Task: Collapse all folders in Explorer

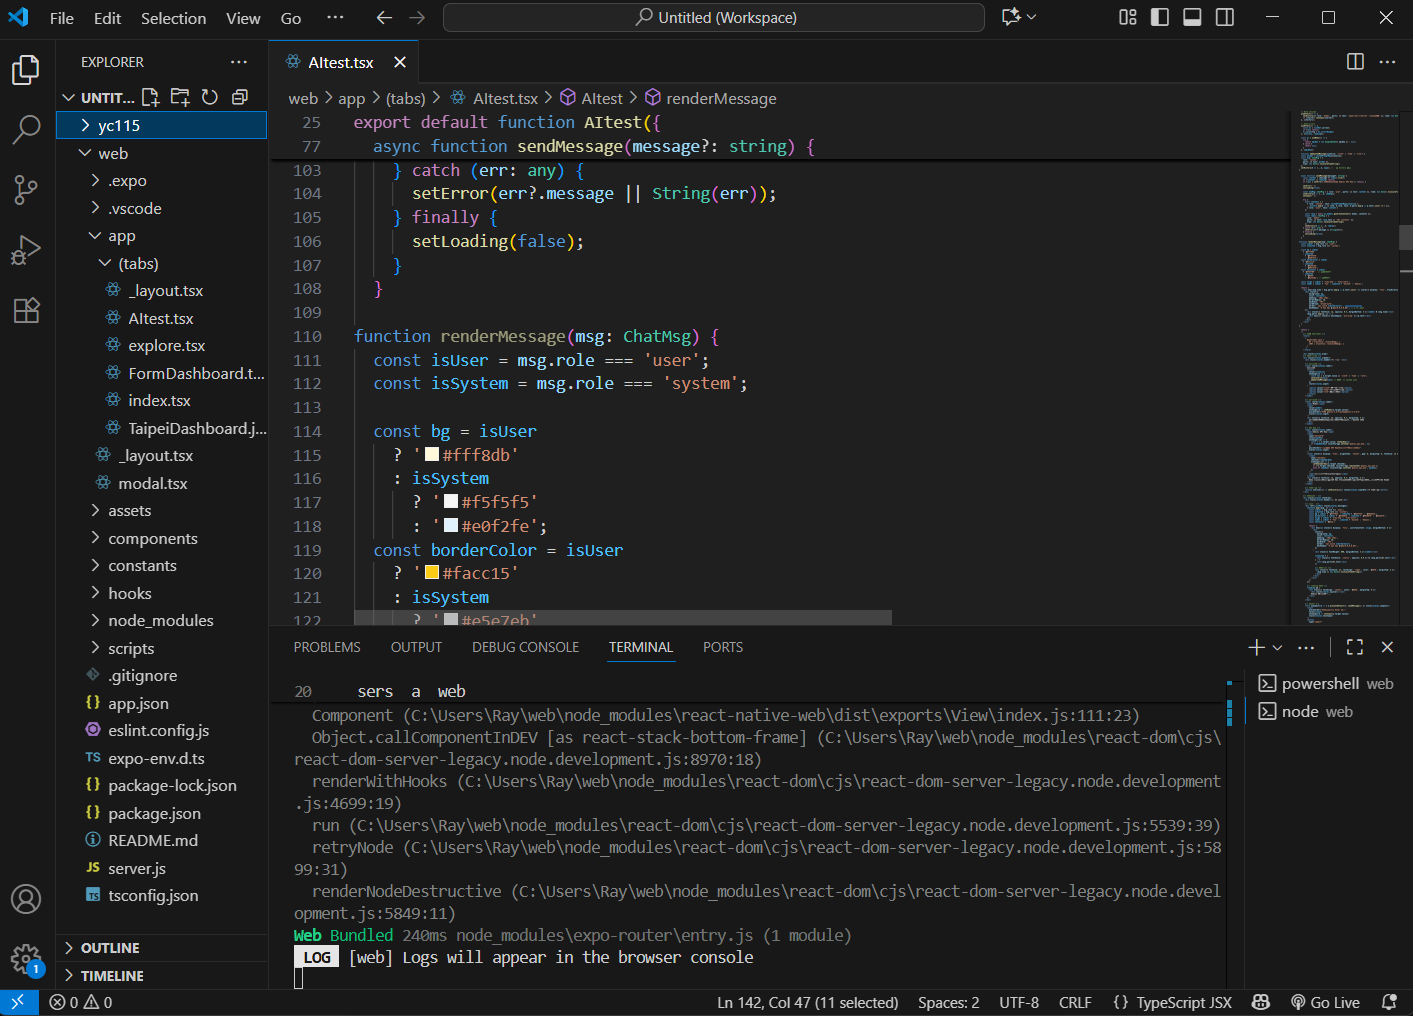Action: pos(240,97)
